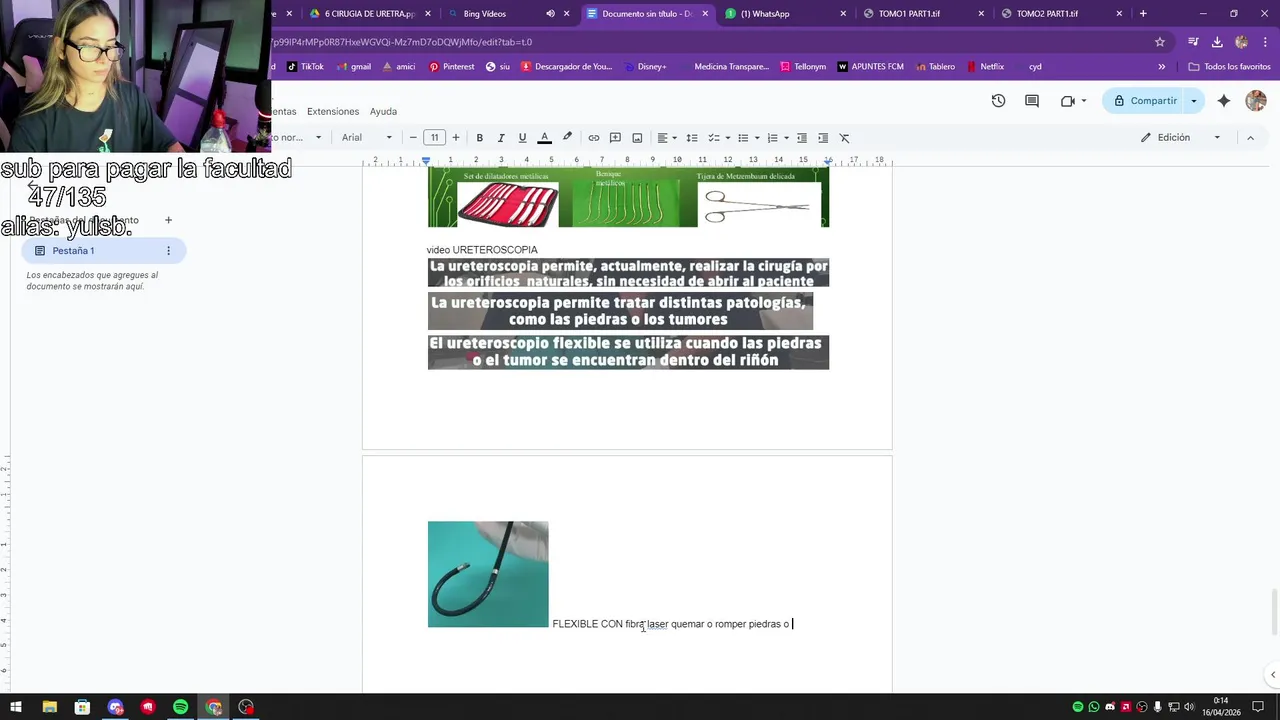This screenshot has width=1280, height=720.
Task: Open Spotify from the taskbar
Action: pyautogui.click(x=181, y=707)
